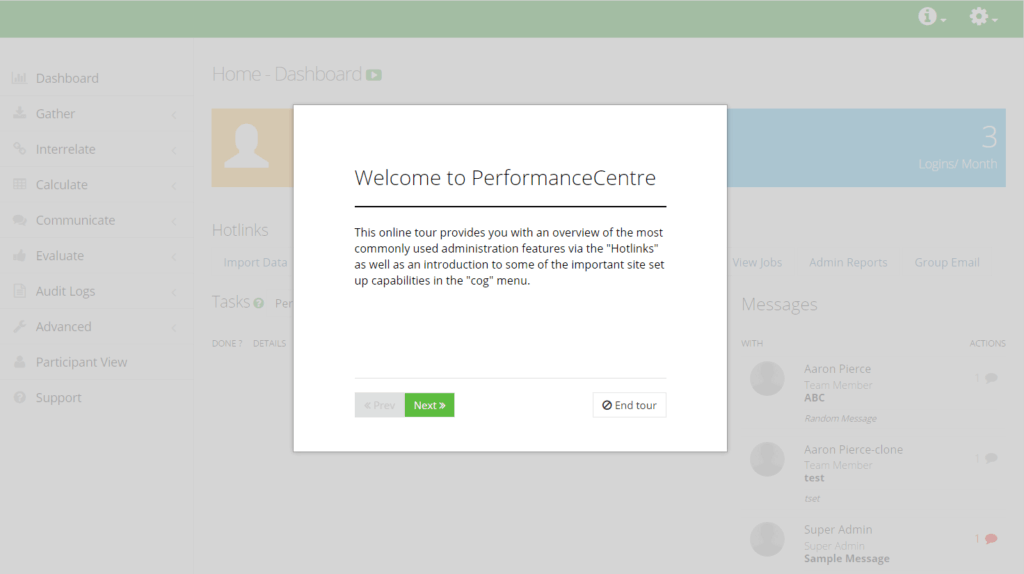This screenshot has height=574, width=1024.
Task: Select the Calculate sidebar item
Action: tap(97, 184)
